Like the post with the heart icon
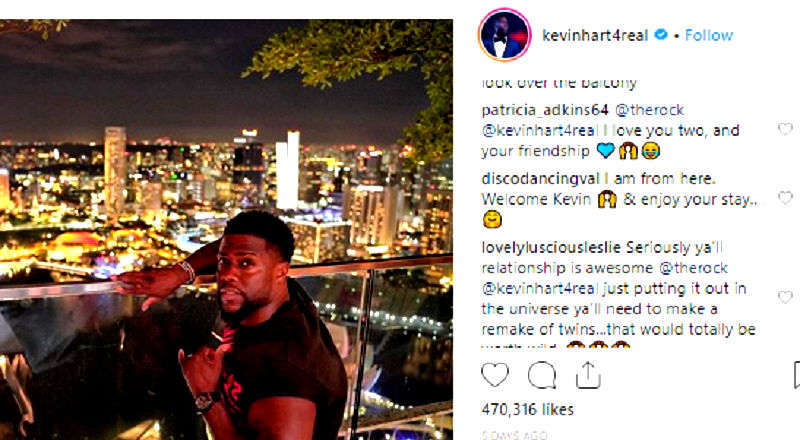800x440 pixels. [x=495, y=375]
